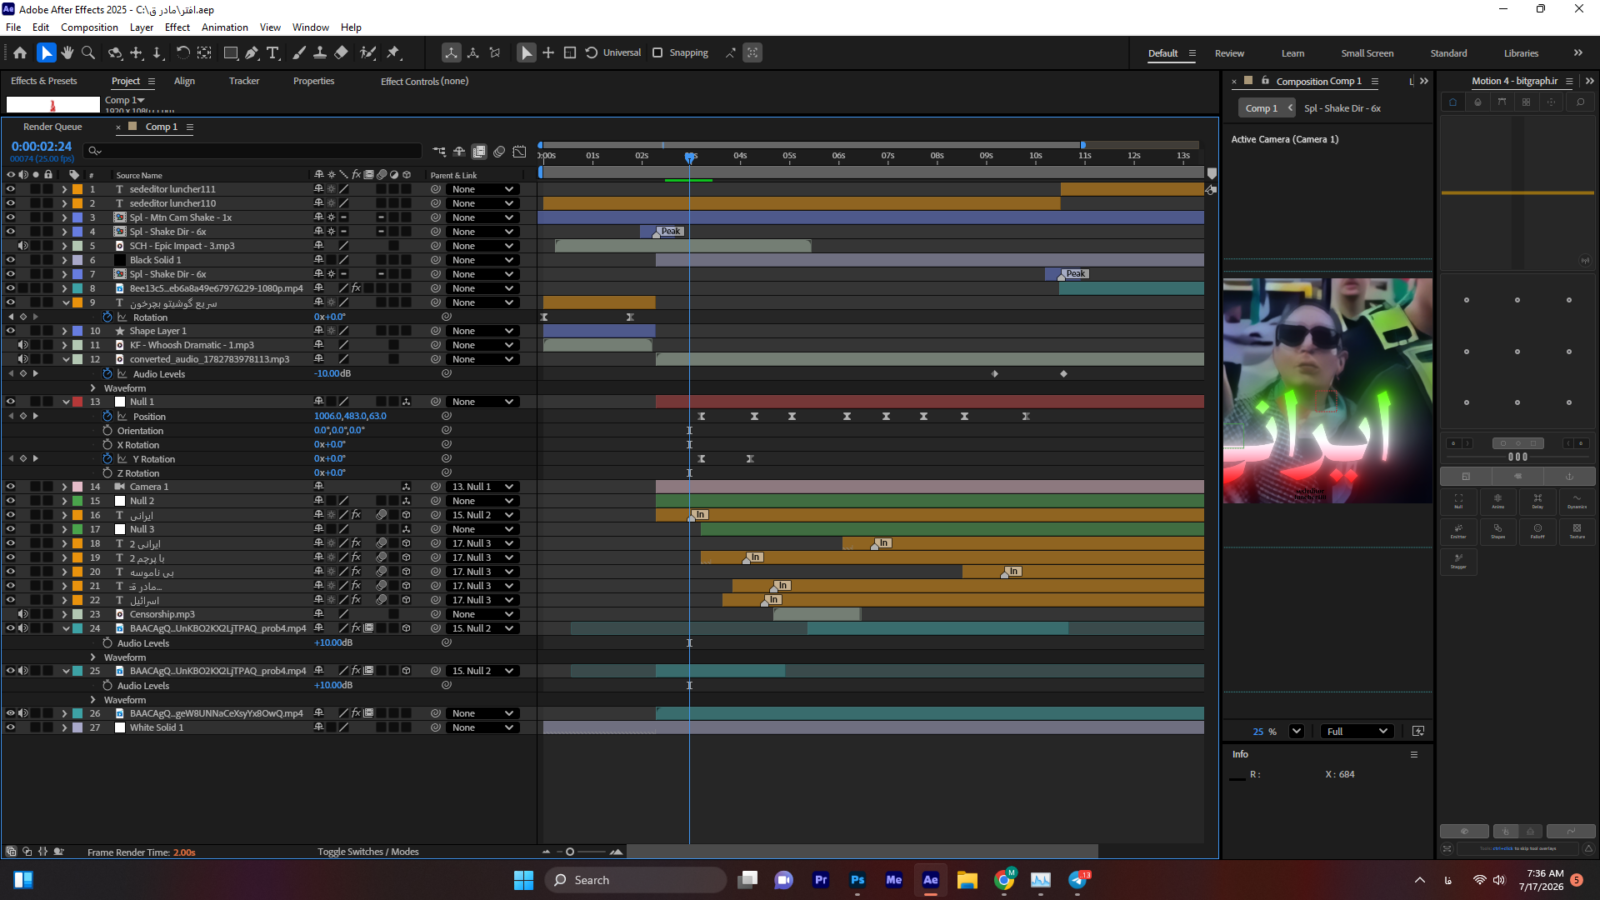
Task: Click the current time 0:00:02:24 display
Action: point(42,146)
